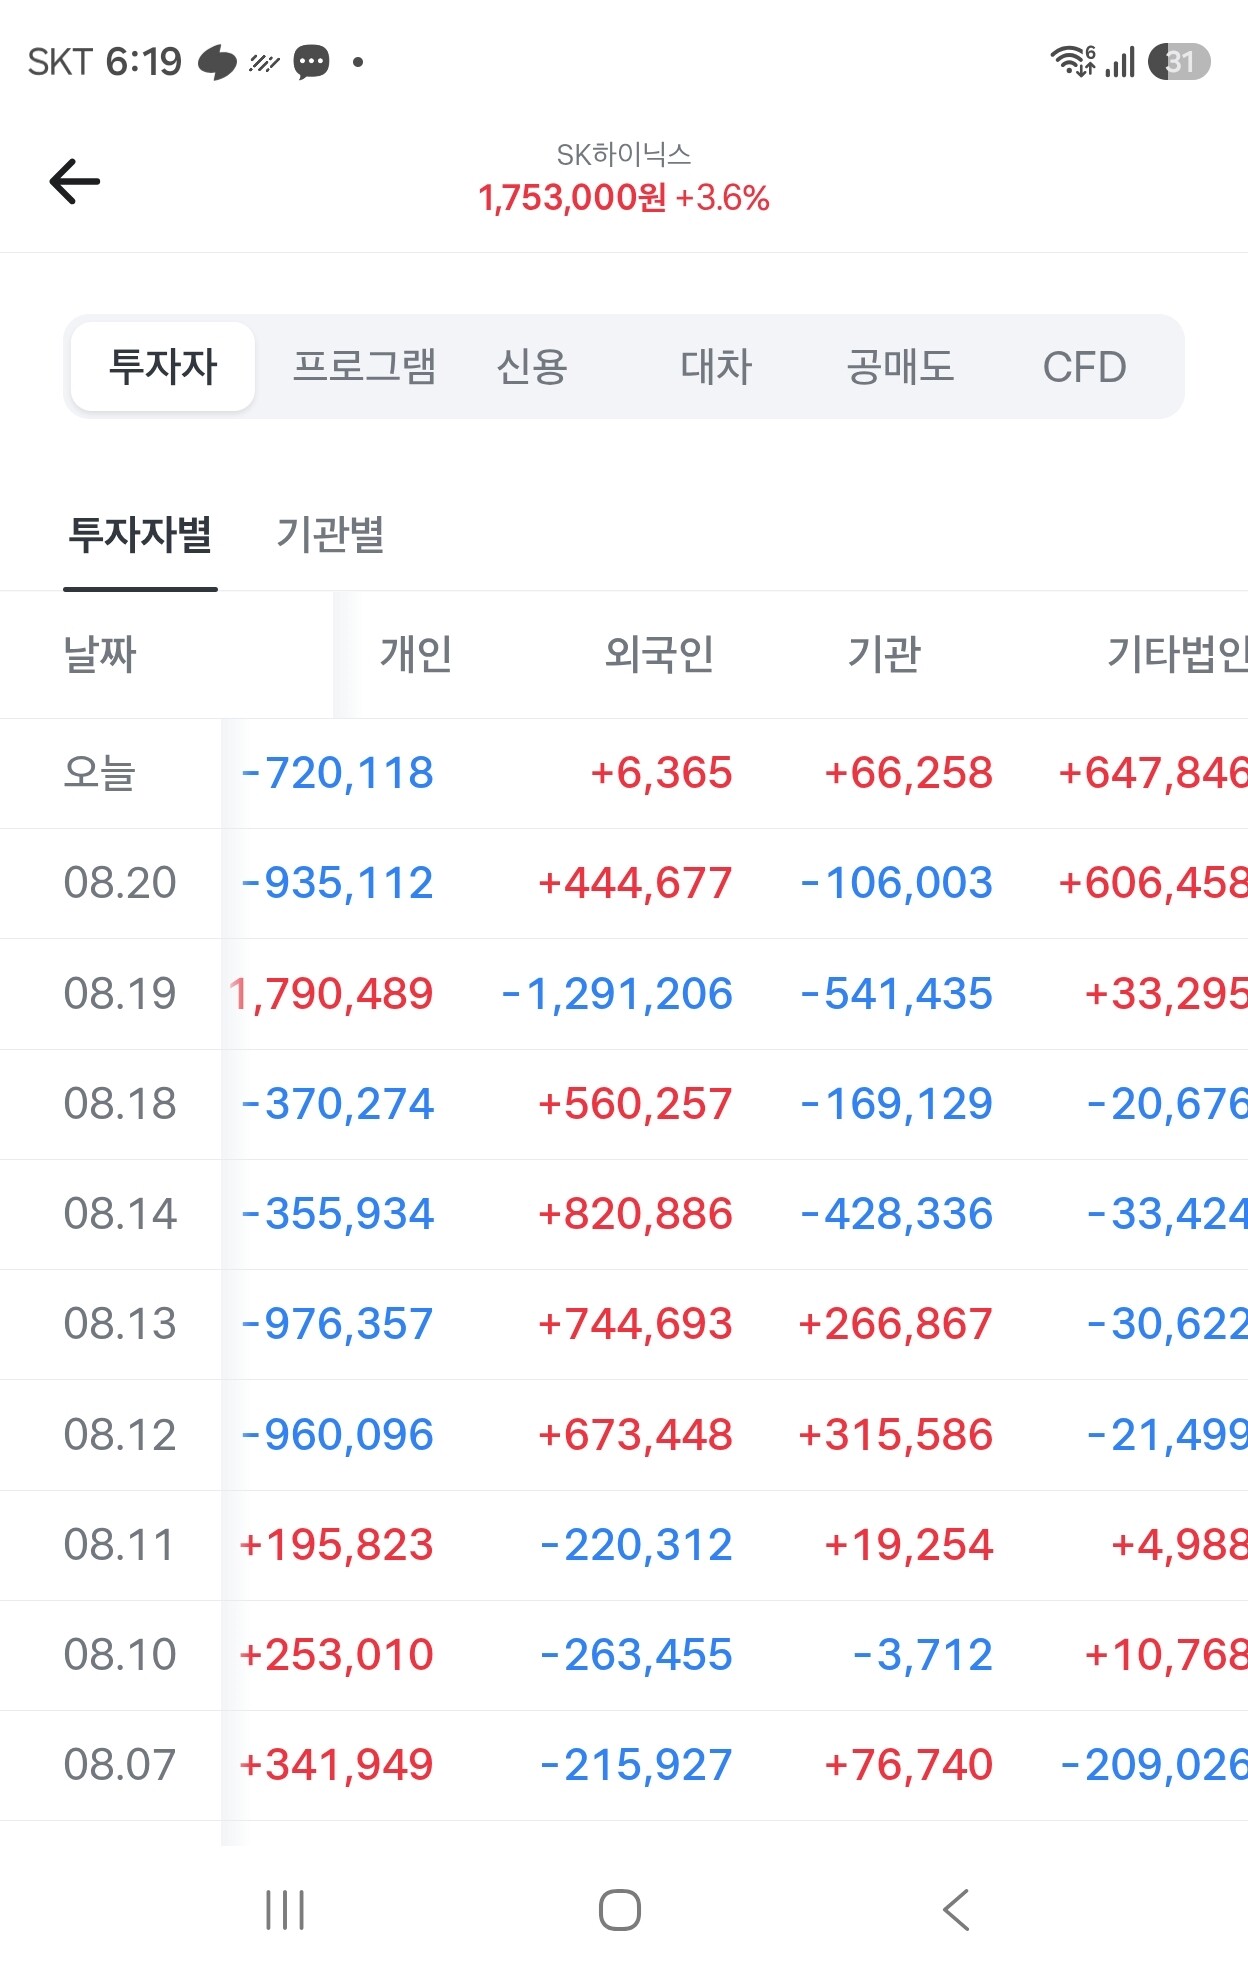
Task: Tap the Android recent apps icon
Action: coord(285,1910)
